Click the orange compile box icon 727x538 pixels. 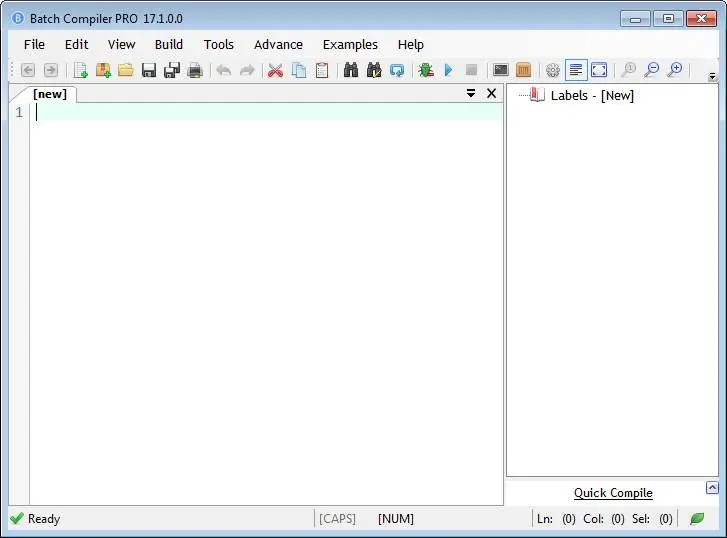(523, 70)
